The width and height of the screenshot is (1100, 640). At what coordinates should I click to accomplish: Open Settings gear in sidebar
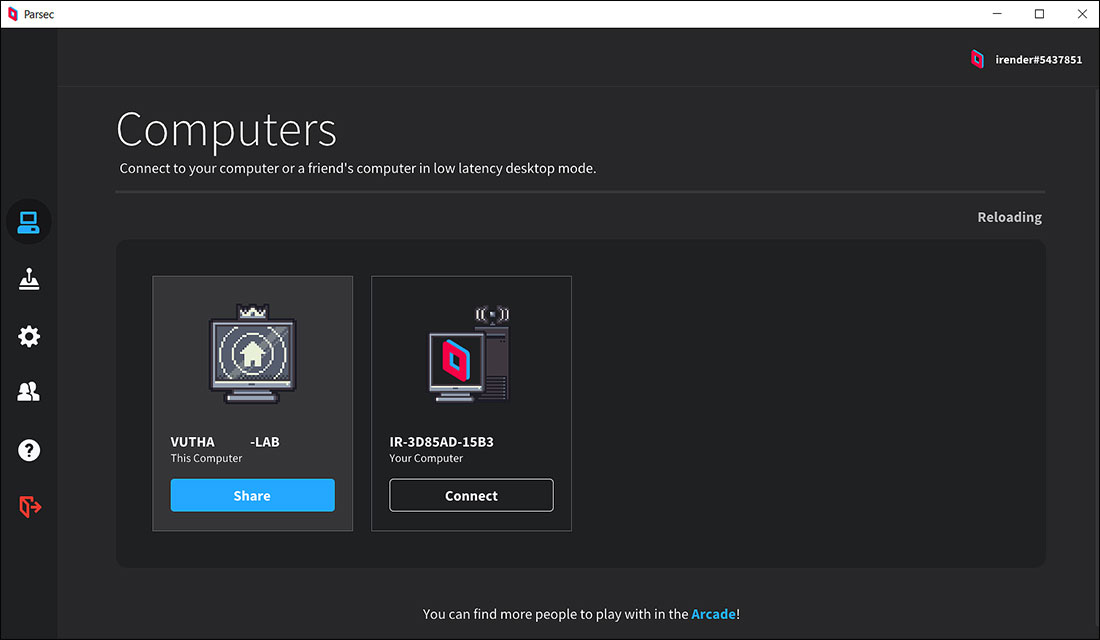pyautogui.click(x=29, y=336)
